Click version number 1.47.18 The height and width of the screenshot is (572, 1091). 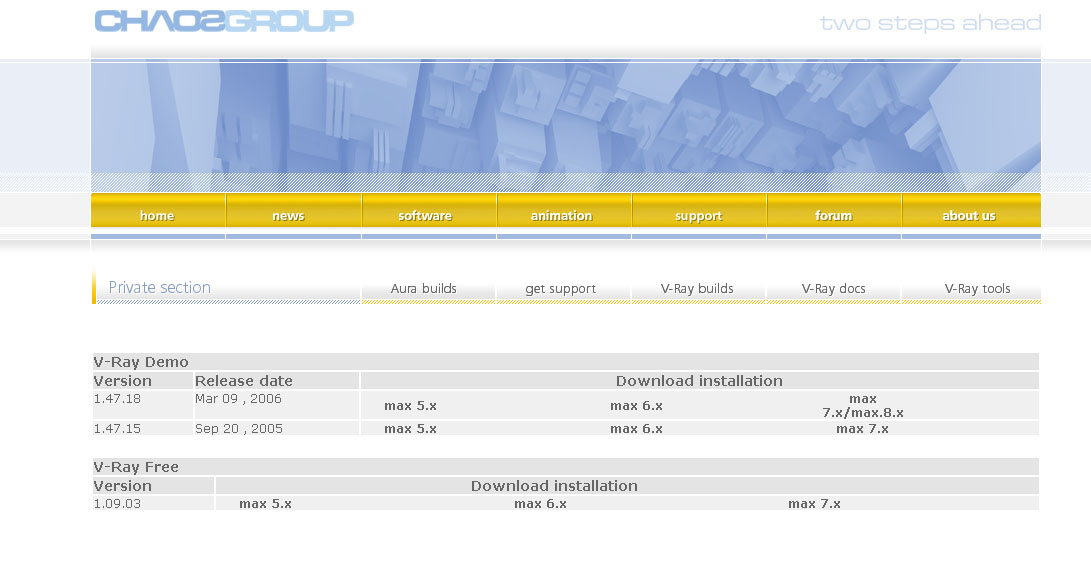(x=117, y=399)
